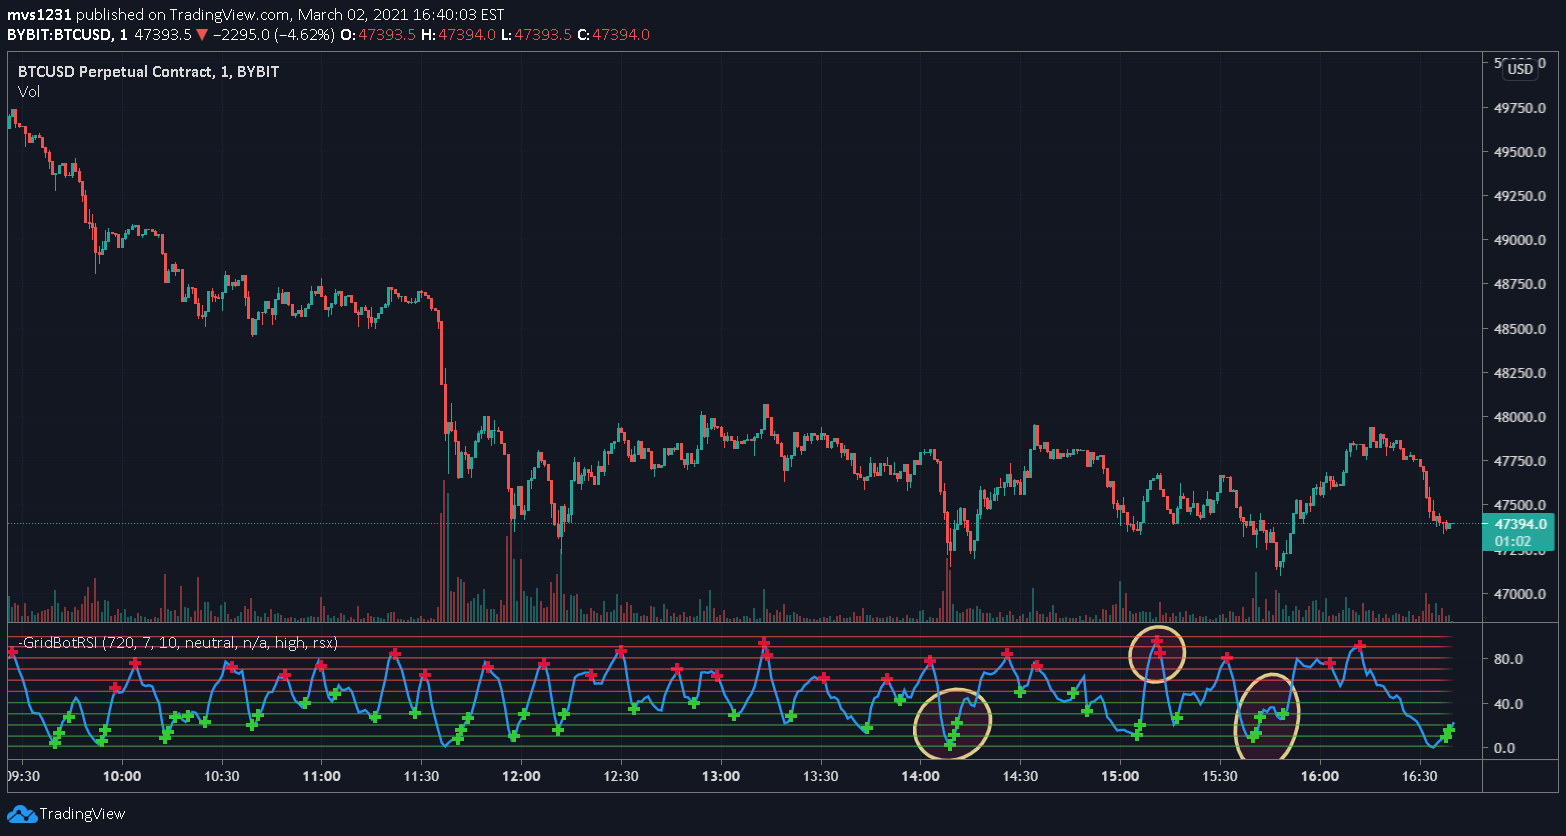Click the Vol indicator label

[x=29, y=92]
